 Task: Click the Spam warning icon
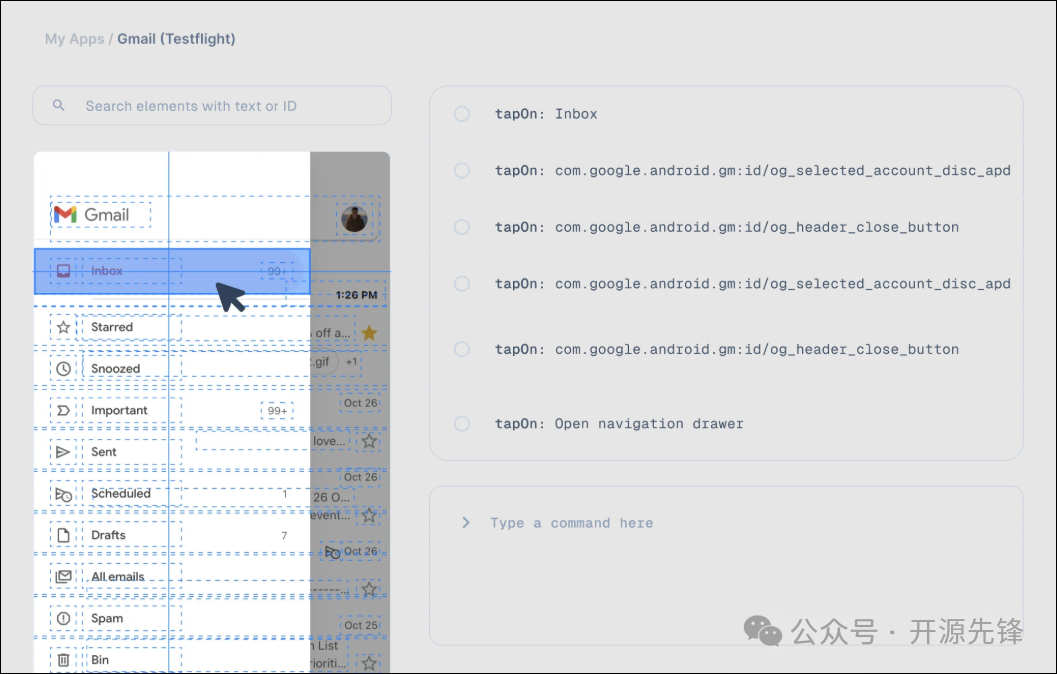pyautogui.click(x=63, y=619)
